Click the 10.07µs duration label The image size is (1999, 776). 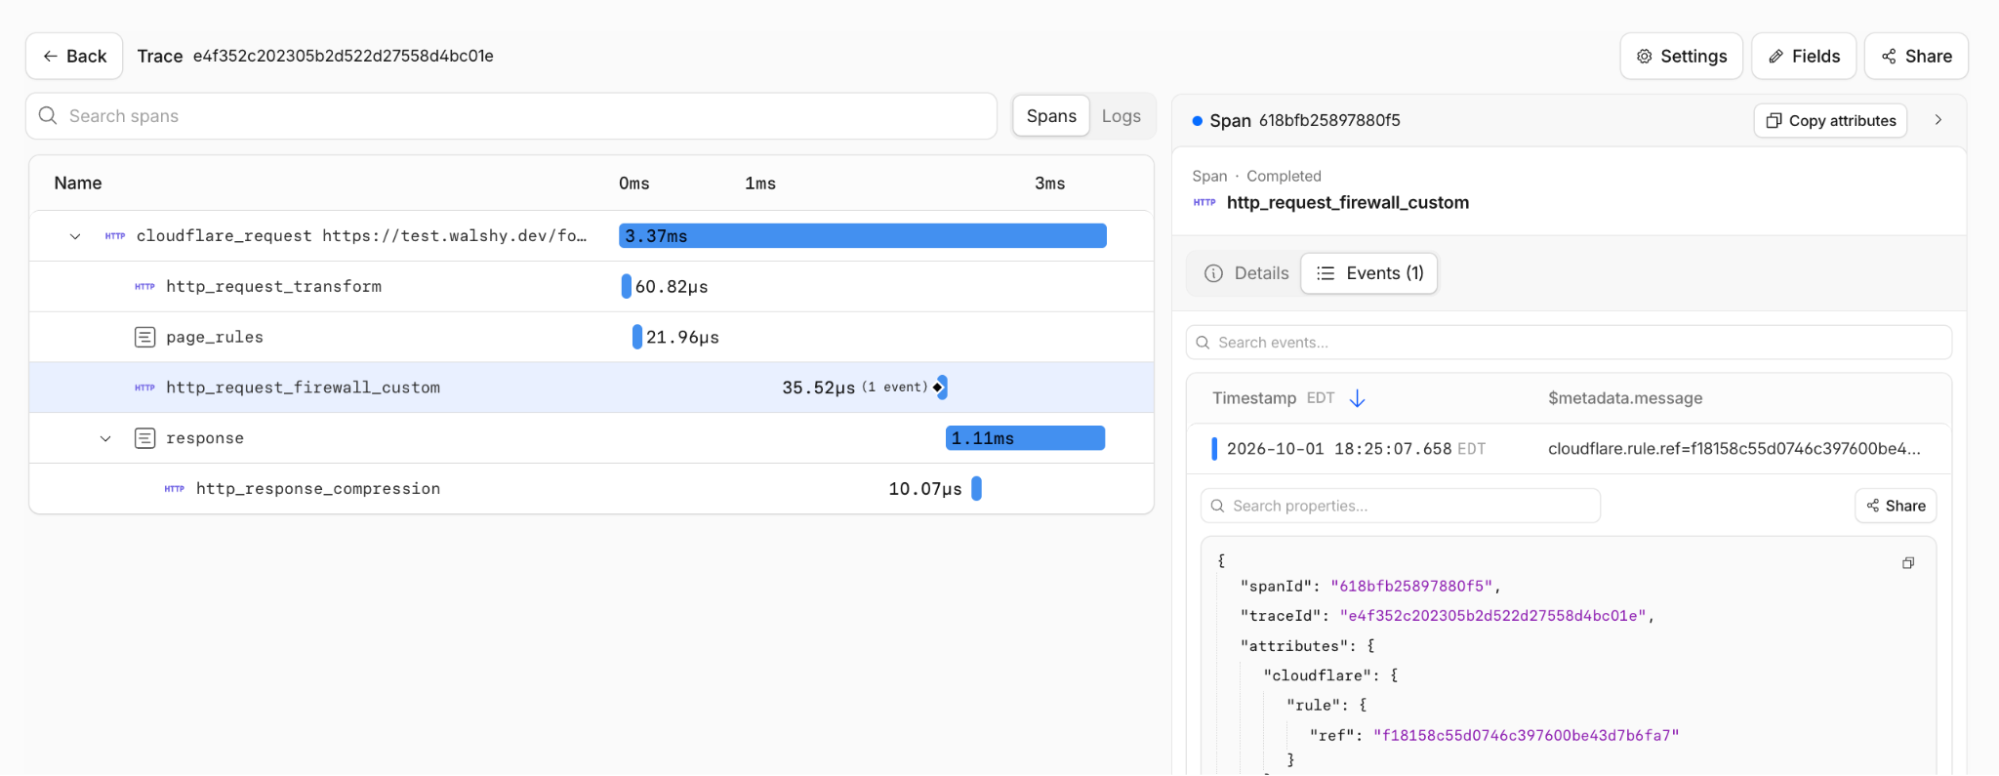pos(925,489)
